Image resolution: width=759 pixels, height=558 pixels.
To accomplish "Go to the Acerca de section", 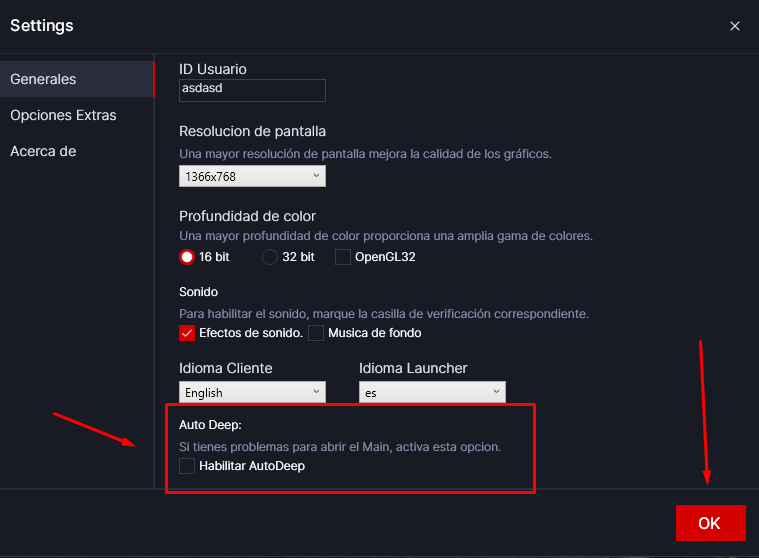I will 43,151.
